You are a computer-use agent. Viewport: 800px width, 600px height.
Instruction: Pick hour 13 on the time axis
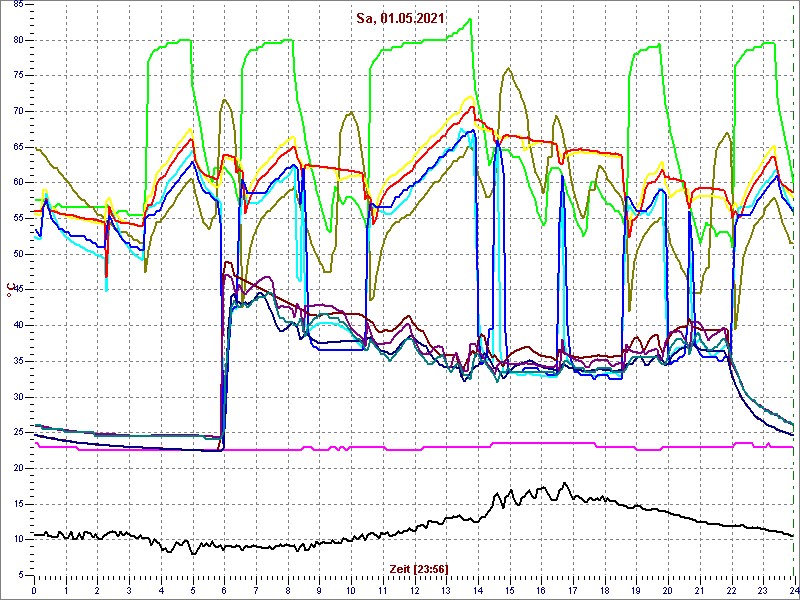click(x=446, y=590)
